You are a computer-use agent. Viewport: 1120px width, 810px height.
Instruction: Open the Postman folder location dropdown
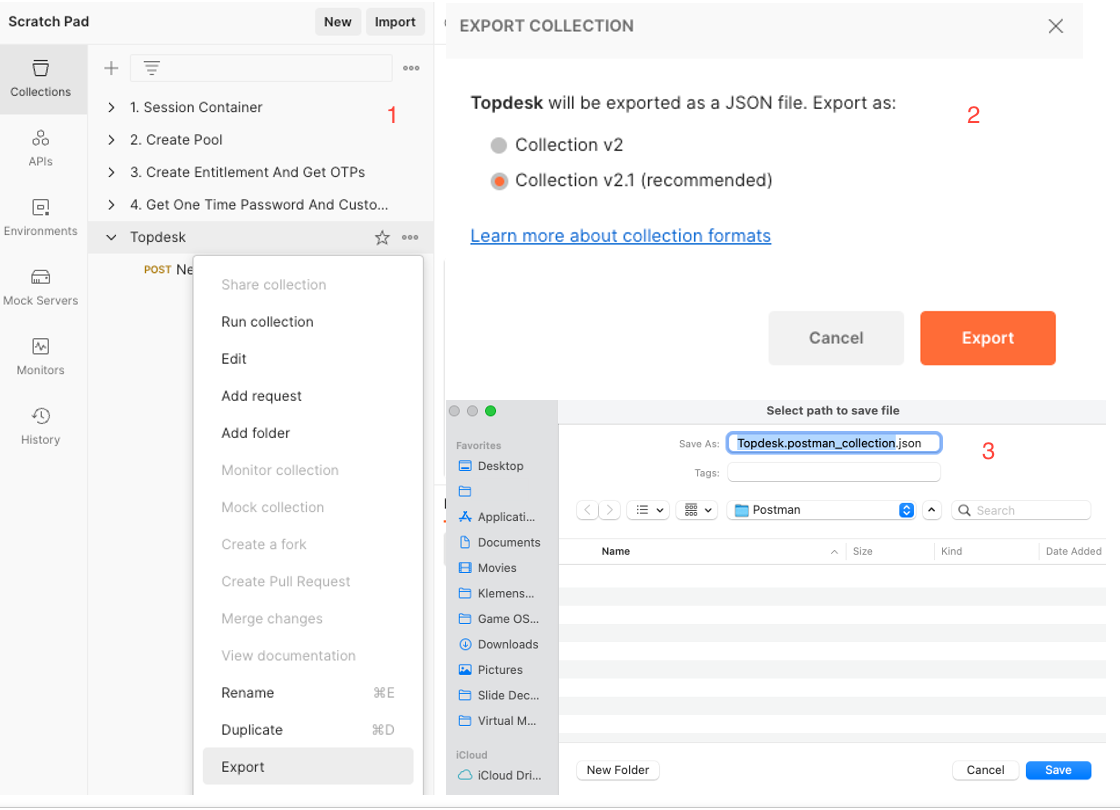point(820,510)
